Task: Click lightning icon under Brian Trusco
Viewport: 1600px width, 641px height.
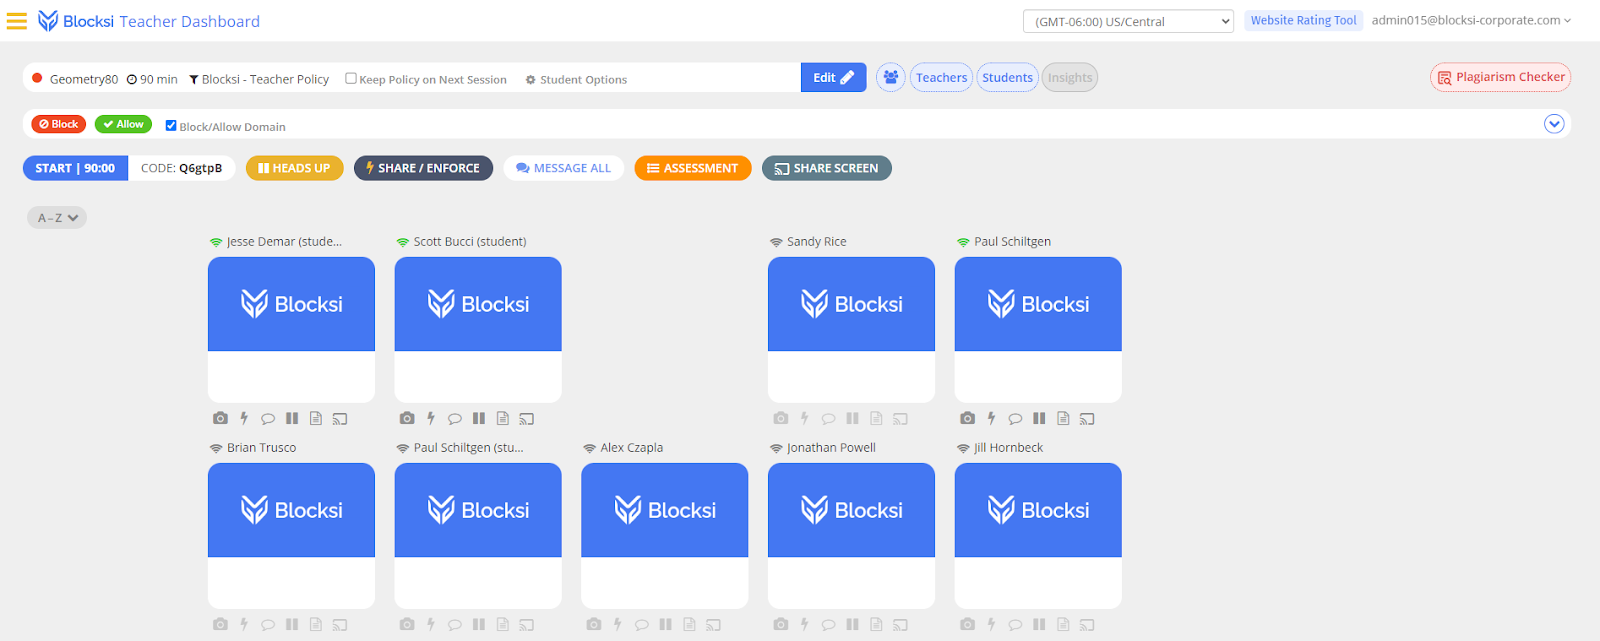Action: (x=244, y=624)
